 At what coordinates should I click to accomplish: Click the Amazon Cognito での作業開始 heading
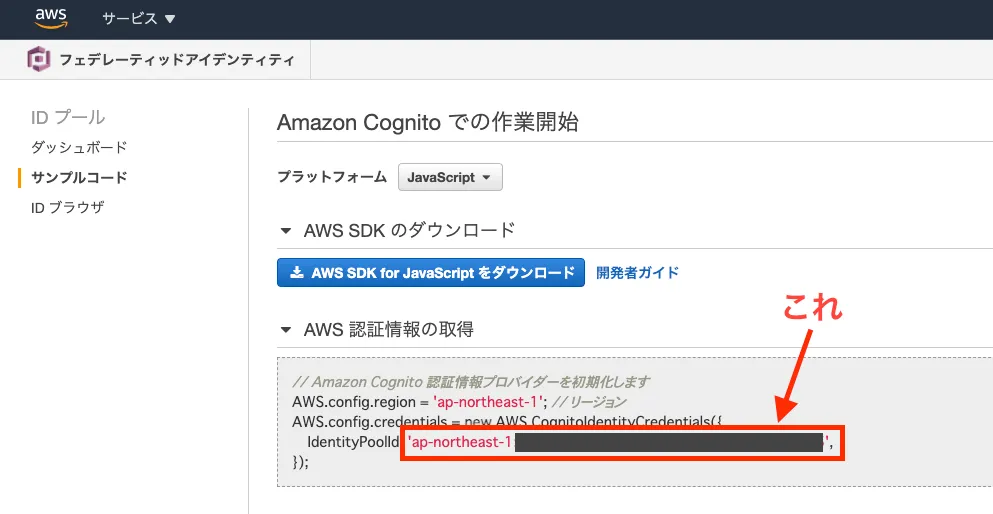[x=427, y=122]
